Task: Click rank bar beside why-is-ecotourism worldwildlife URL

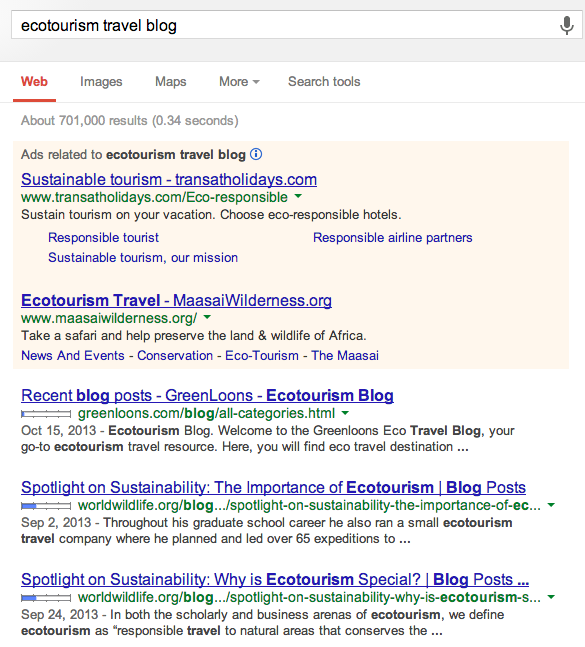Action: click(46, 597)
